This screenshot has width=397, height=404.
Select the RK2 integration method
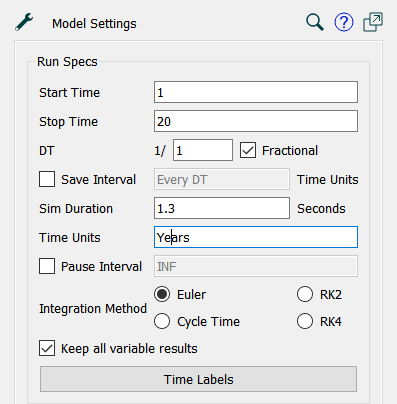[305, 294]
